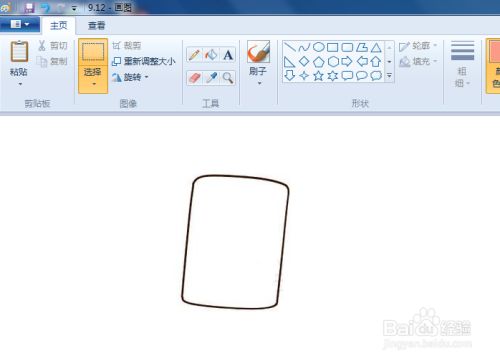Image resolution: width=500 pixels, height=361 pixels.
Task: Pick the Pentagon shape
Action: (x=319, y=62)
